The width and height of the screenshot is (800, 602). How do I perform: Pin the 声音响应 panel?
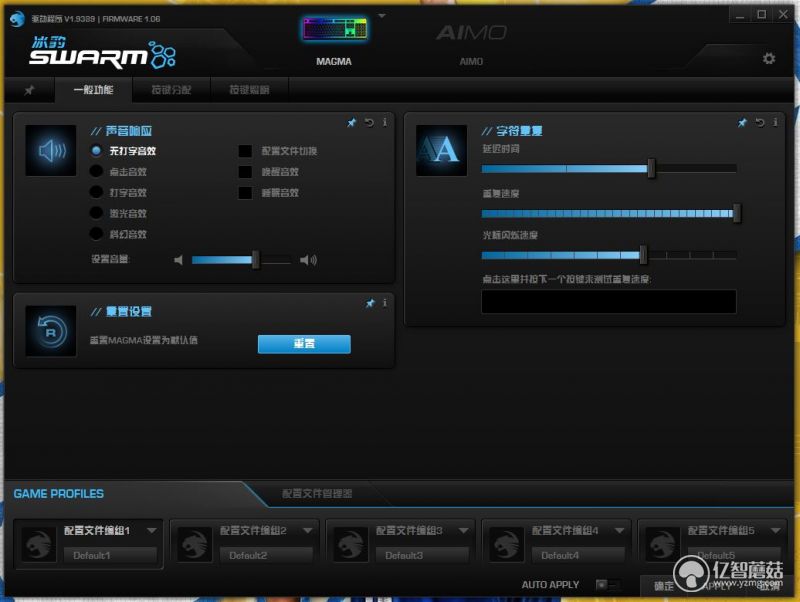pyautogui.click(x=352, y=122)
